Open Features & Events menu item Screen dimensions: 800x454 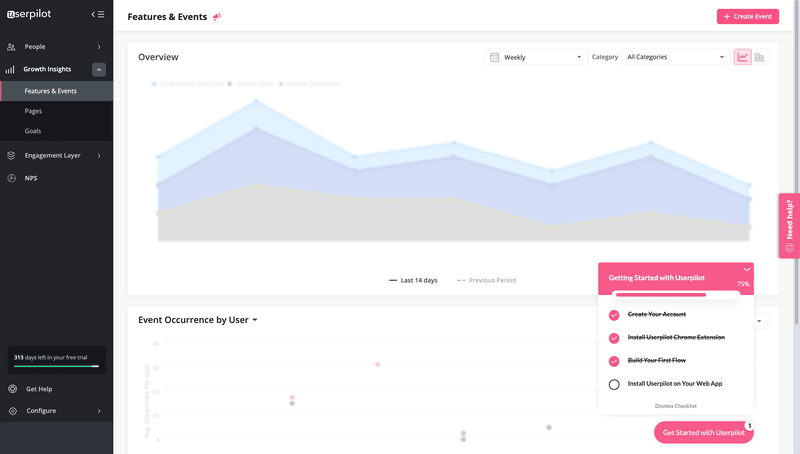pyautogui.click(x=57, y=91)
